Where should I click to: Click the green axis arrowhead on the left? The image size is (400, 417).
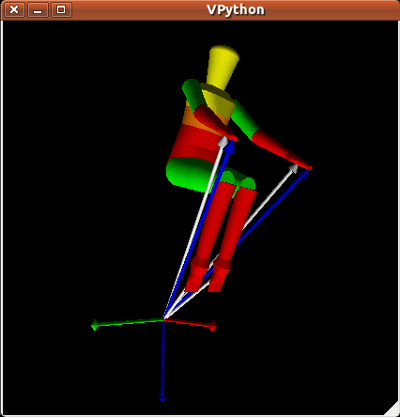(x=94, y=325)
